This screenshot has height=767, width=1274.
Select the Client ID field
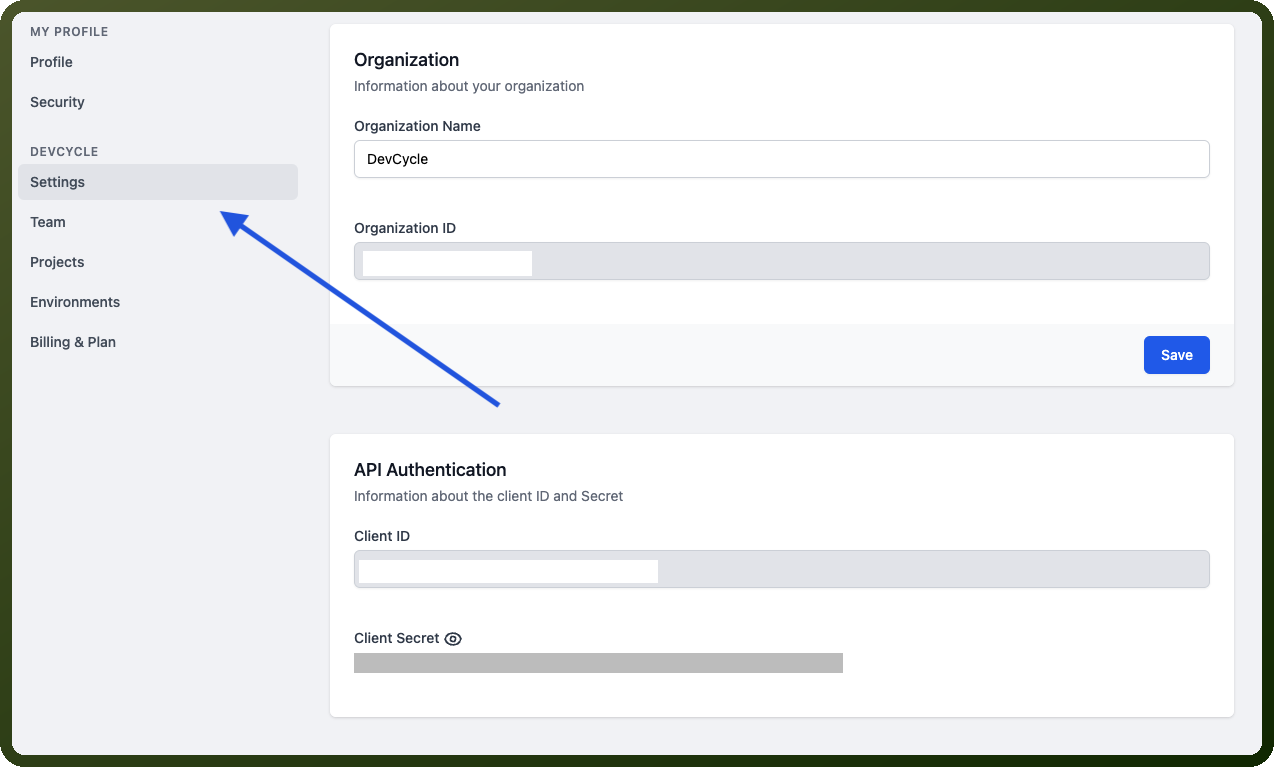click(782, 569)
